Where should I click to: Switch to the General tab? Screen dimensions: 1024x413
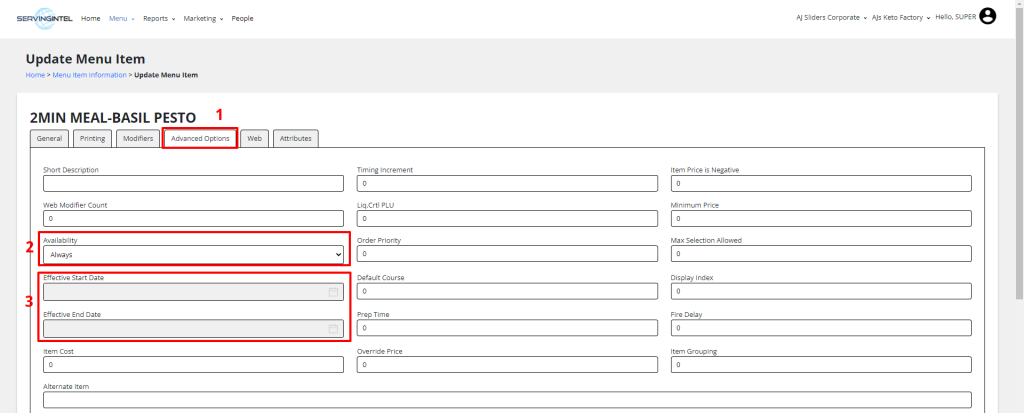coord(49,138)
